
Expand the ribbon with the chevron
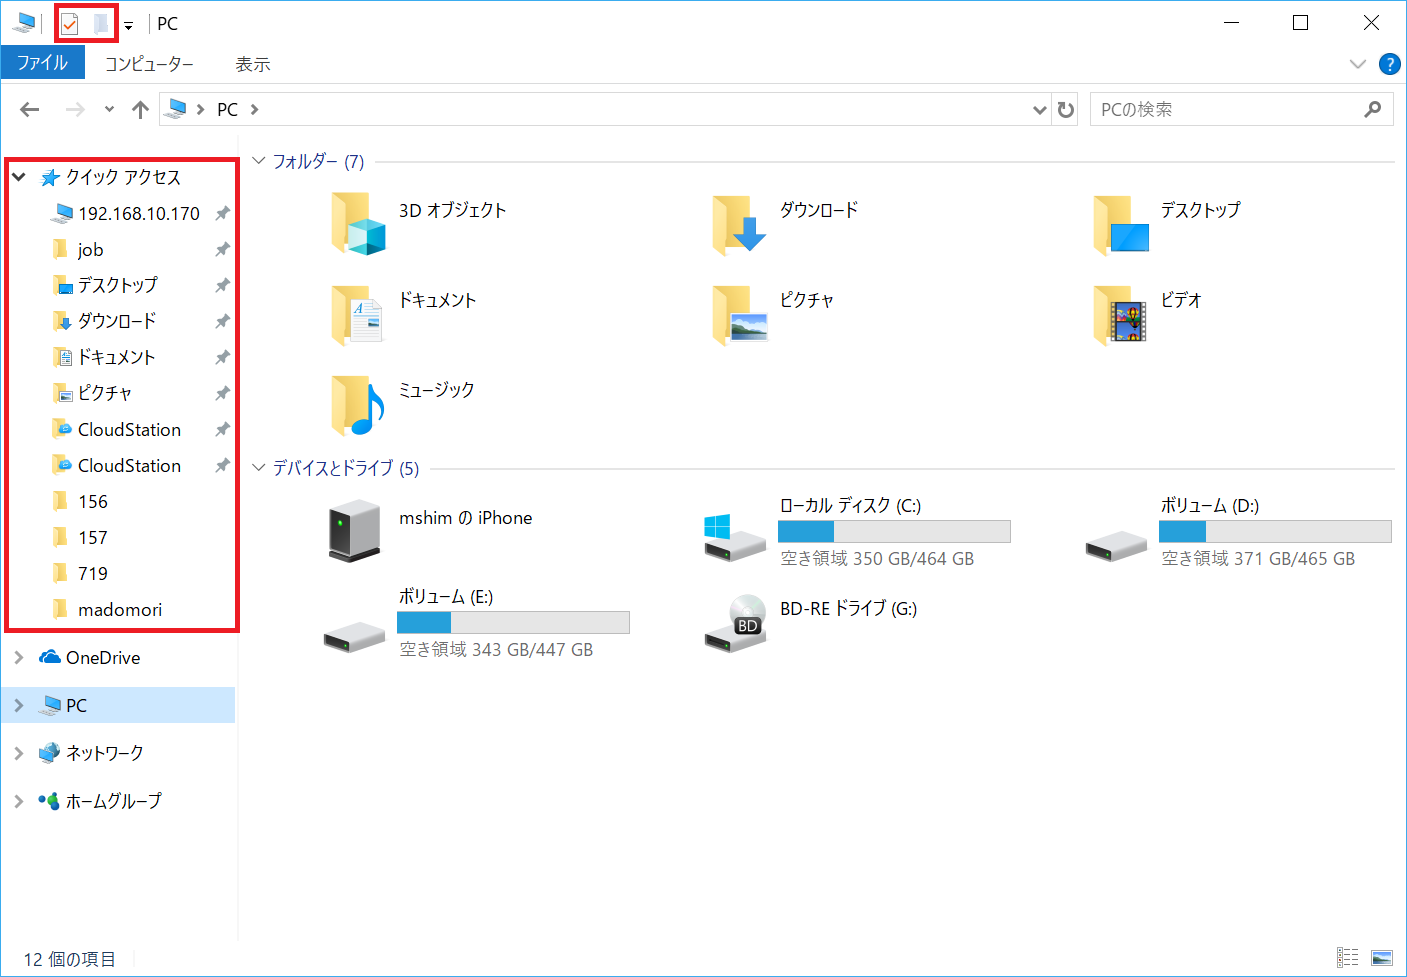pos(1357,64)
